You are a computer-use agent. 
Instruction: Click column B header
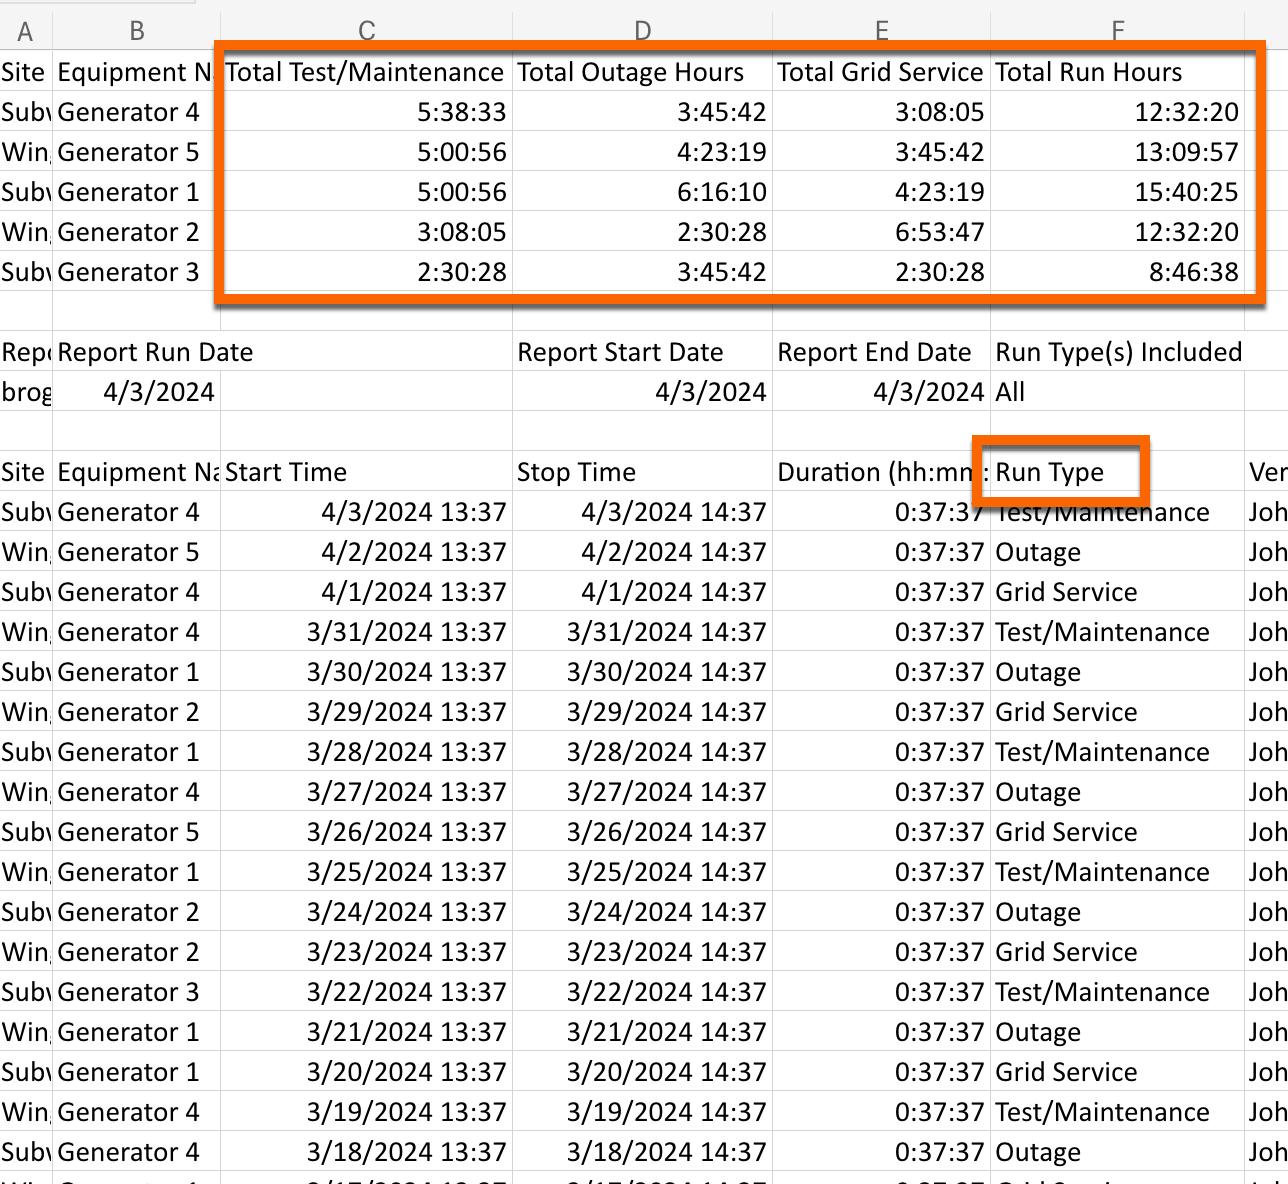pyautogui.click(x=136, y=30)
